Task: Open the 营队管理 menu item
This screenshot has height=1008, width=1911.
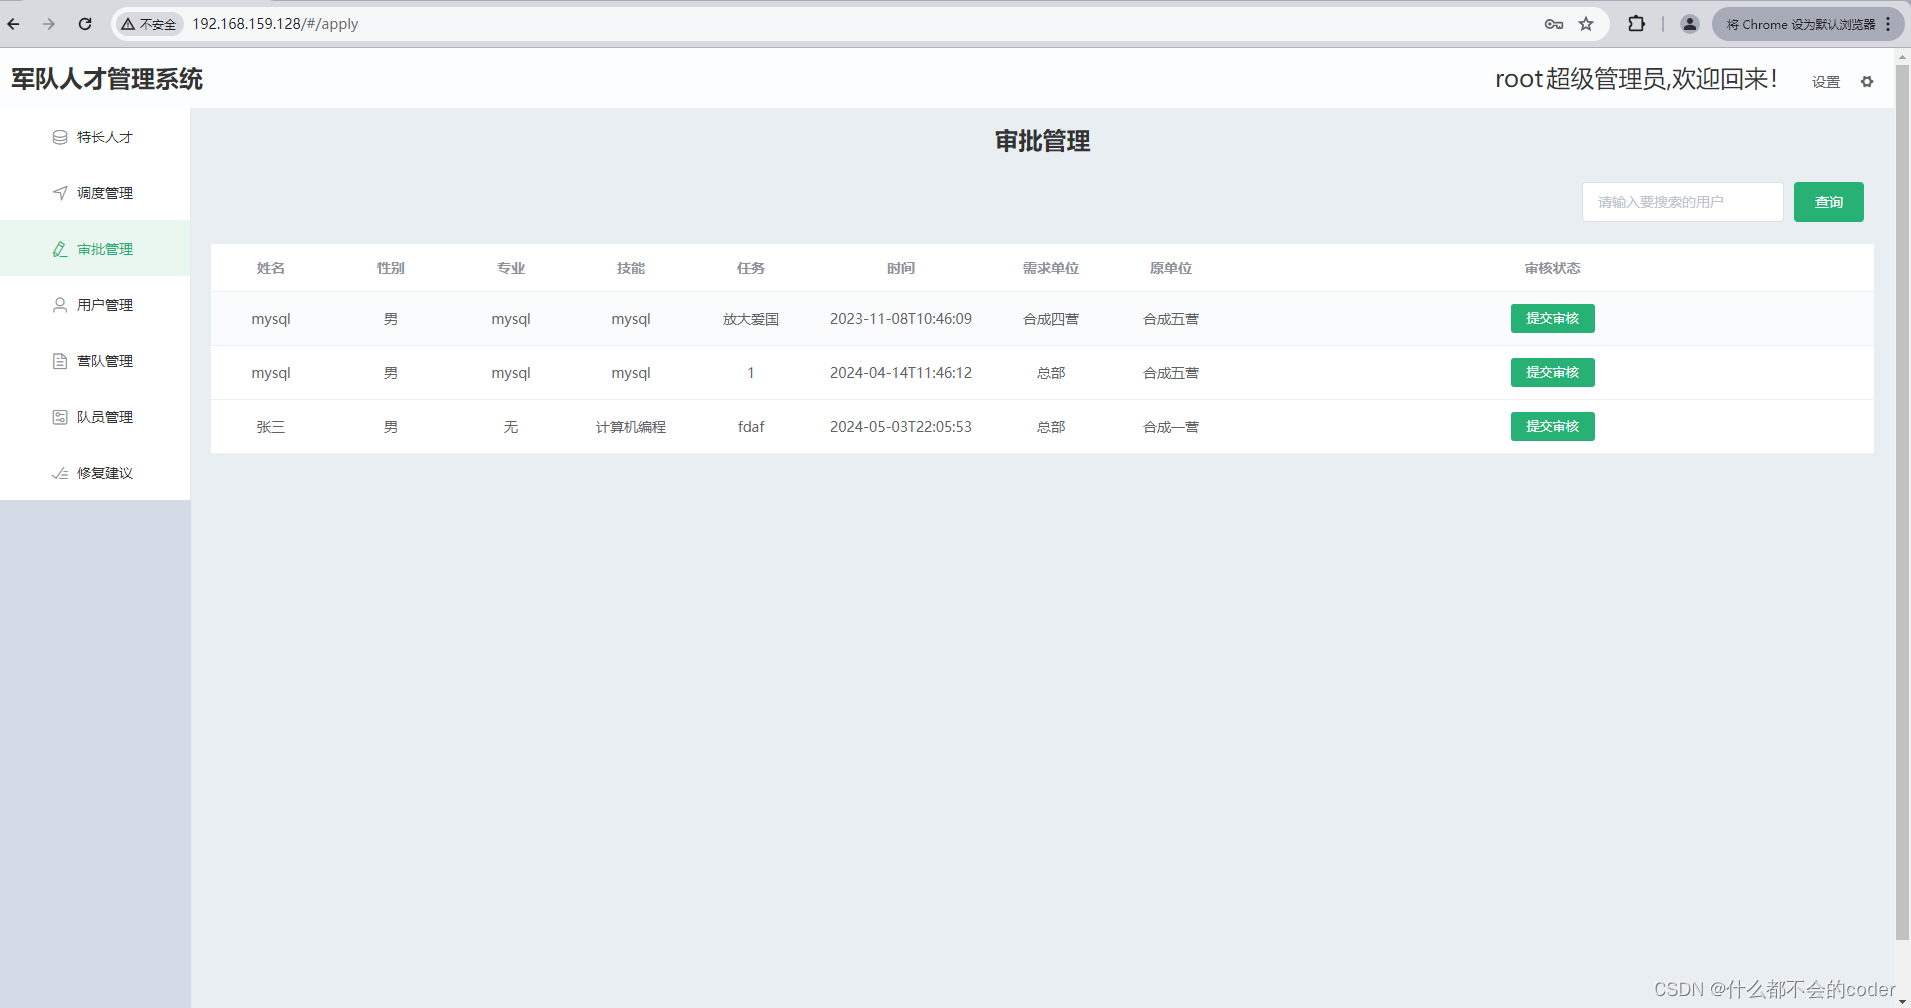Action: click(x=95, y=361)
